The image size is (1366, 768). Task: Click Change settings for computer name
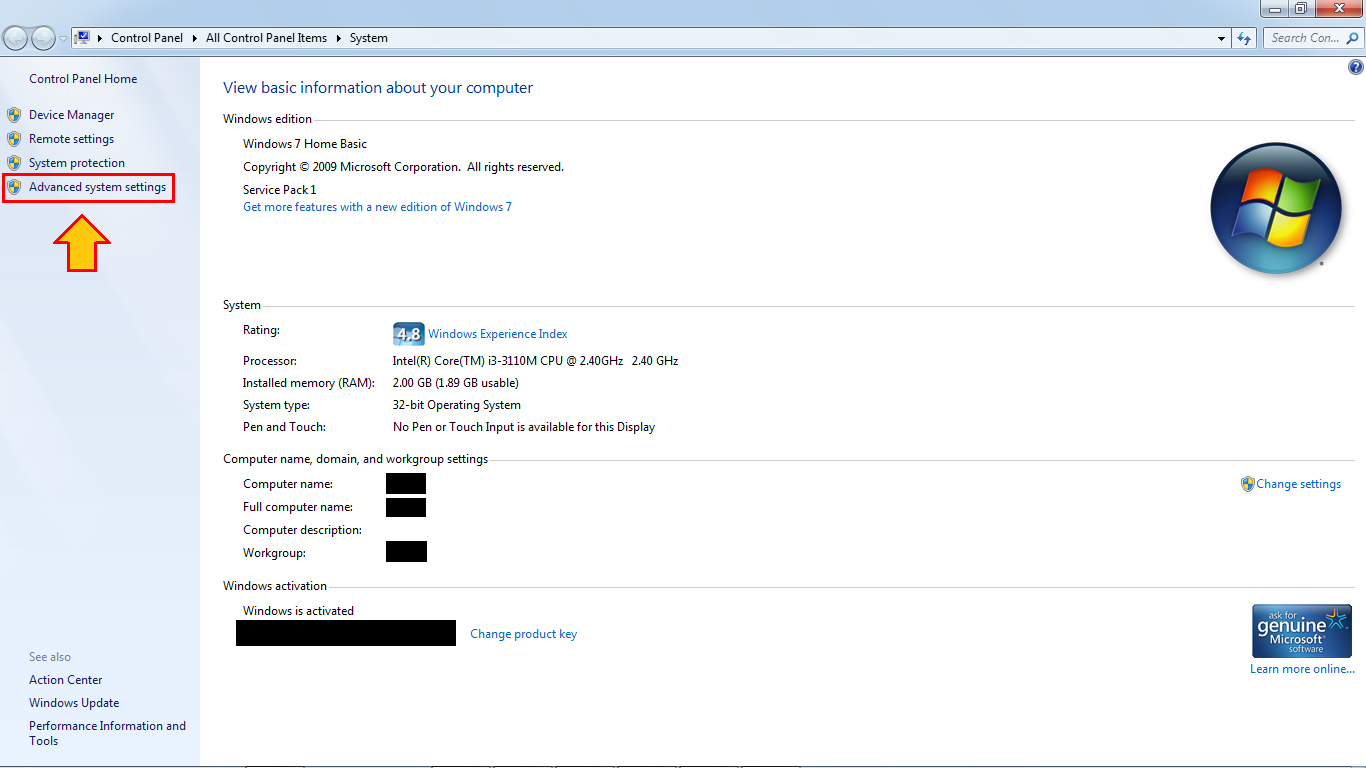tap(1298, 484)
